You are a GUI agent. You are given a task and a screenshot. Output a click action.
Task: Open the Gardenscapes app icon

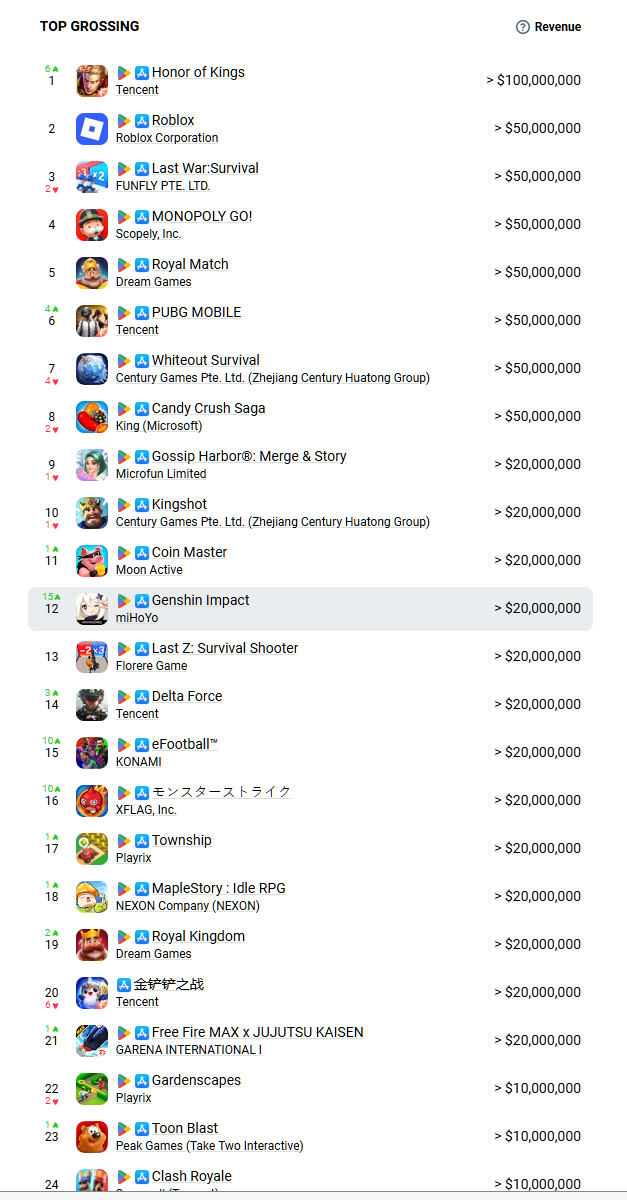(x=92, y=1089)
